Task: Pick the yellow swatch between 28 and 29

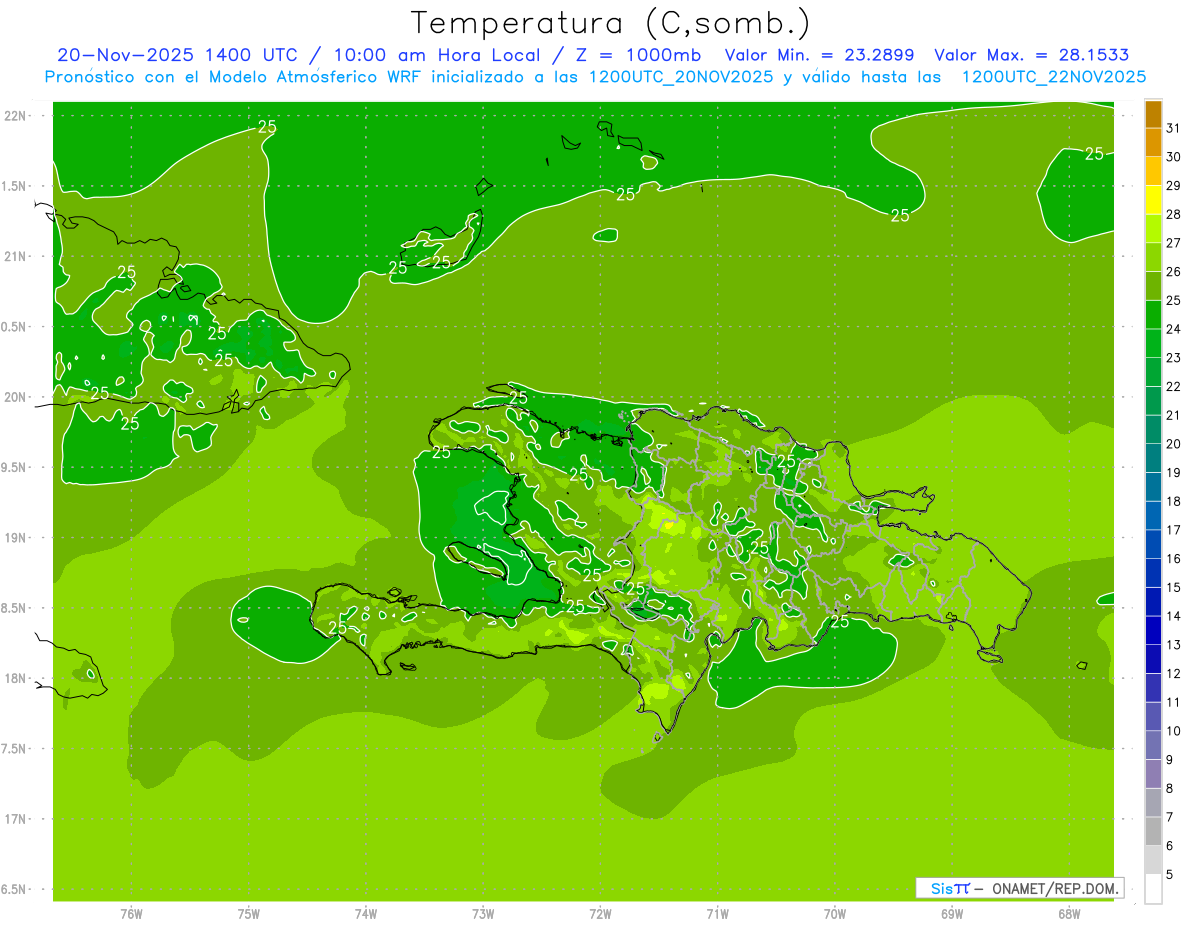Action: click(x=1153, y=200)
